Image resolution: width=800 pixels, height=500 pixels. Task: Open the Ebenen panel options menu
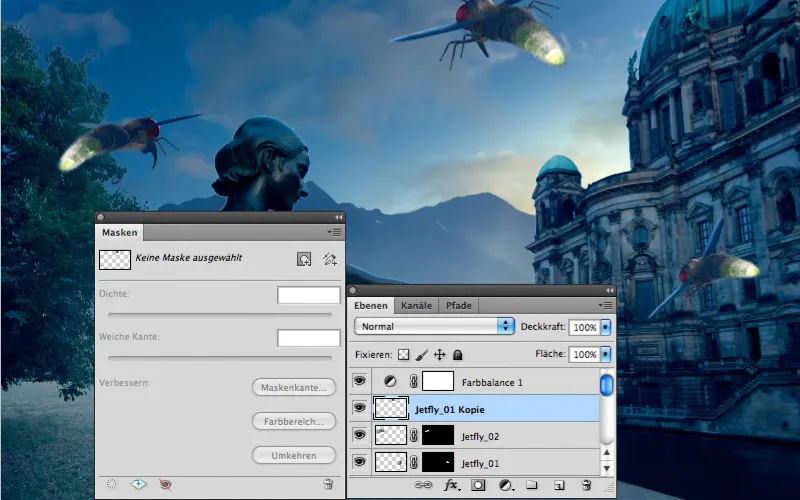click(606, 306)
